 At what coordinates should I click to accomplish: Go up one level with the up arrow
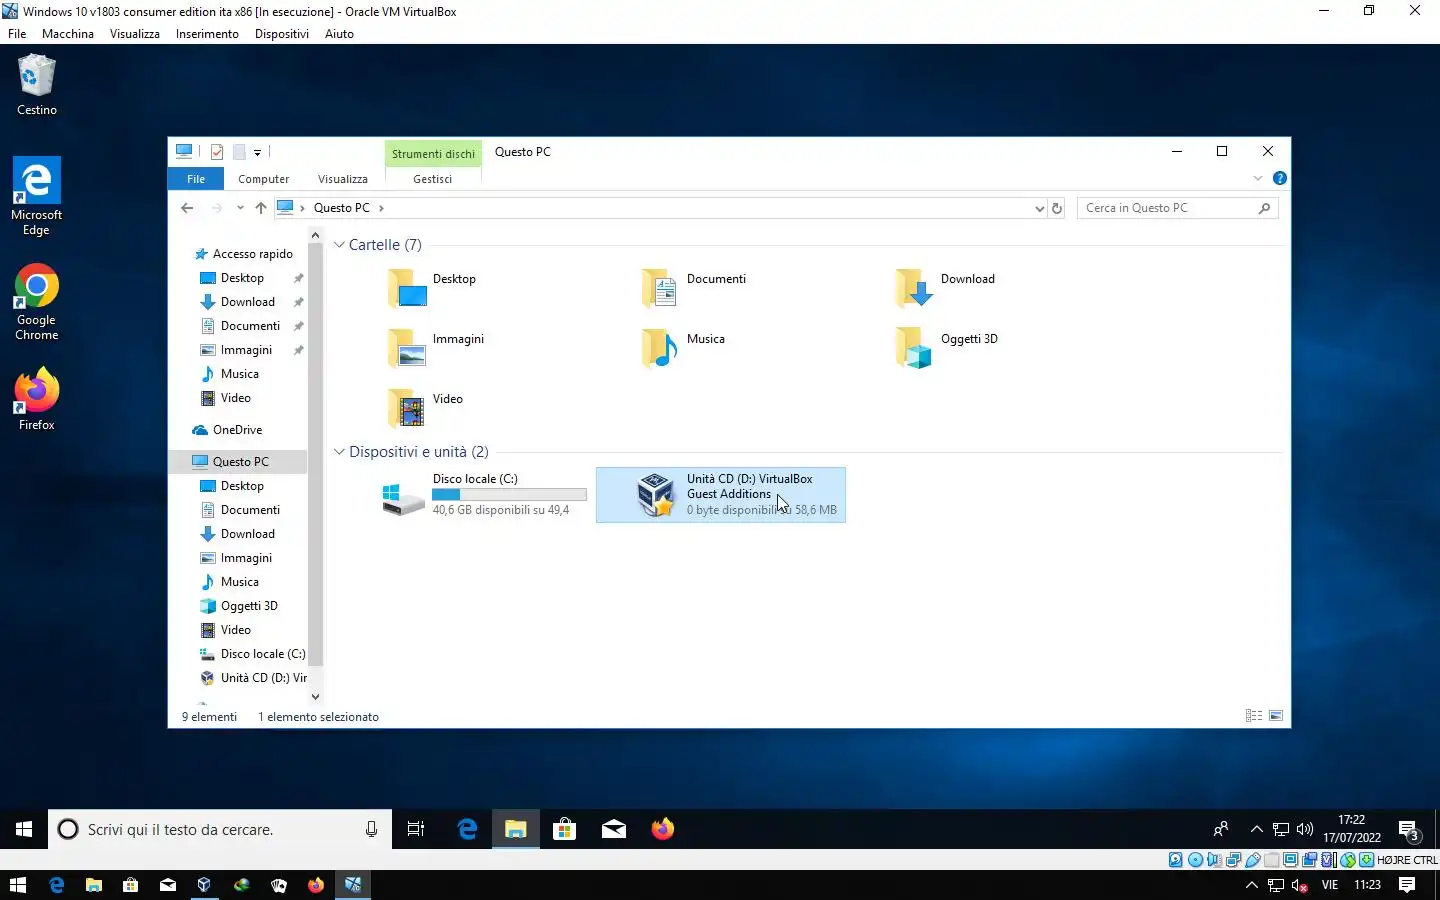point(261,208)
